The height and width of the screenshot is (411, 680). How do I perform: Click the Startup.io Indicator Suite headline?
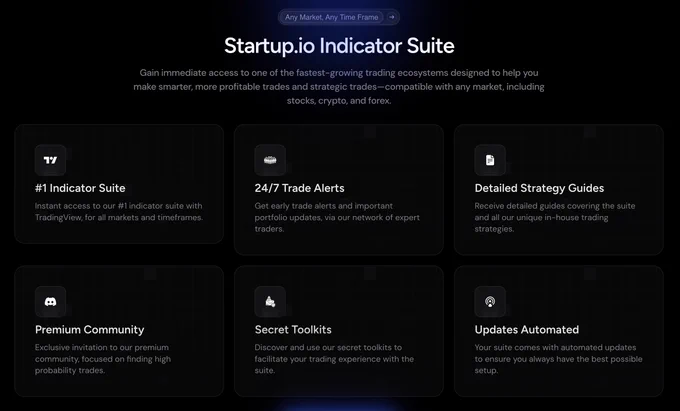pyautogui.click(x=339, y=46)
